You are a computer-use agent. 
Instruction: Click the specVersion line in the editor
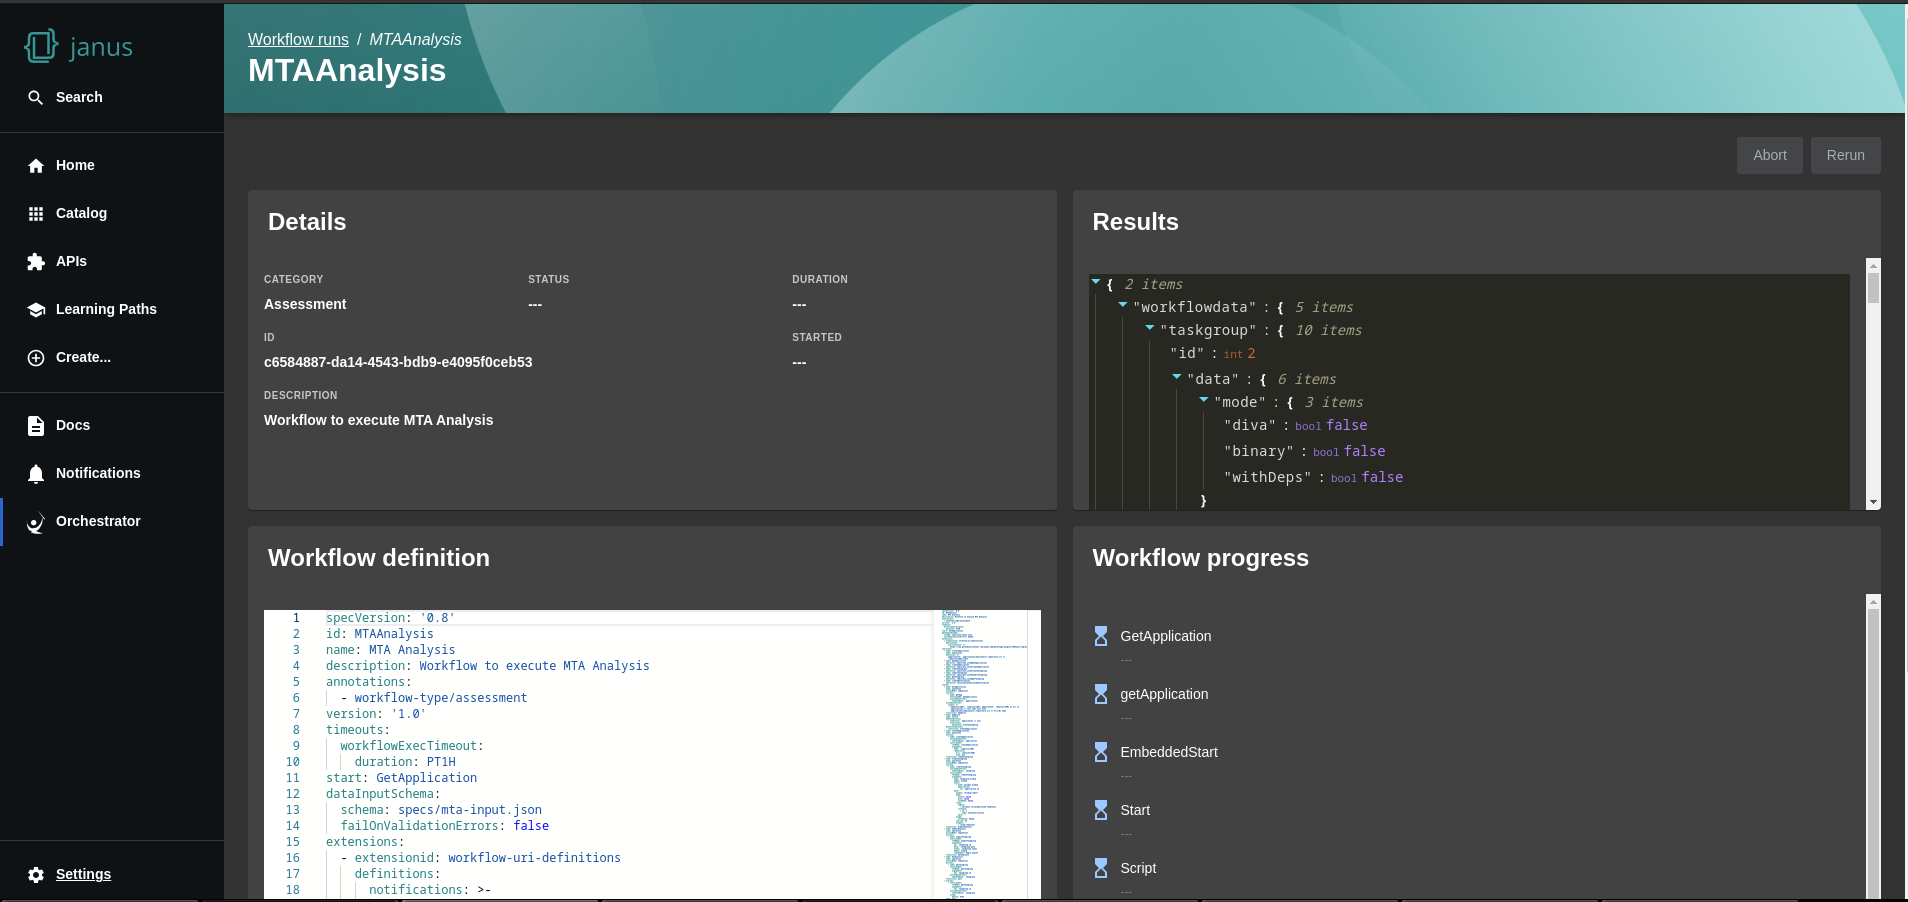pos(390,618)
